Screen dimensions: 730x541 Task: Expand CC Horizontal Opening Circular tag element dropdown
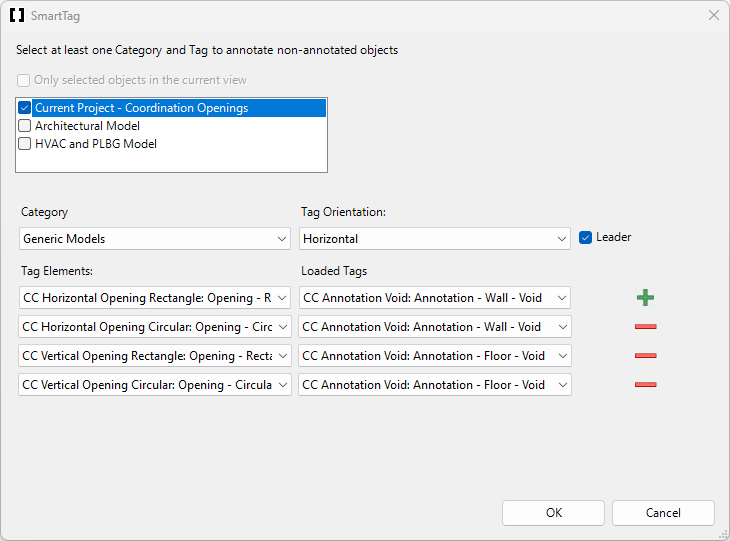[x=155, y=327]
